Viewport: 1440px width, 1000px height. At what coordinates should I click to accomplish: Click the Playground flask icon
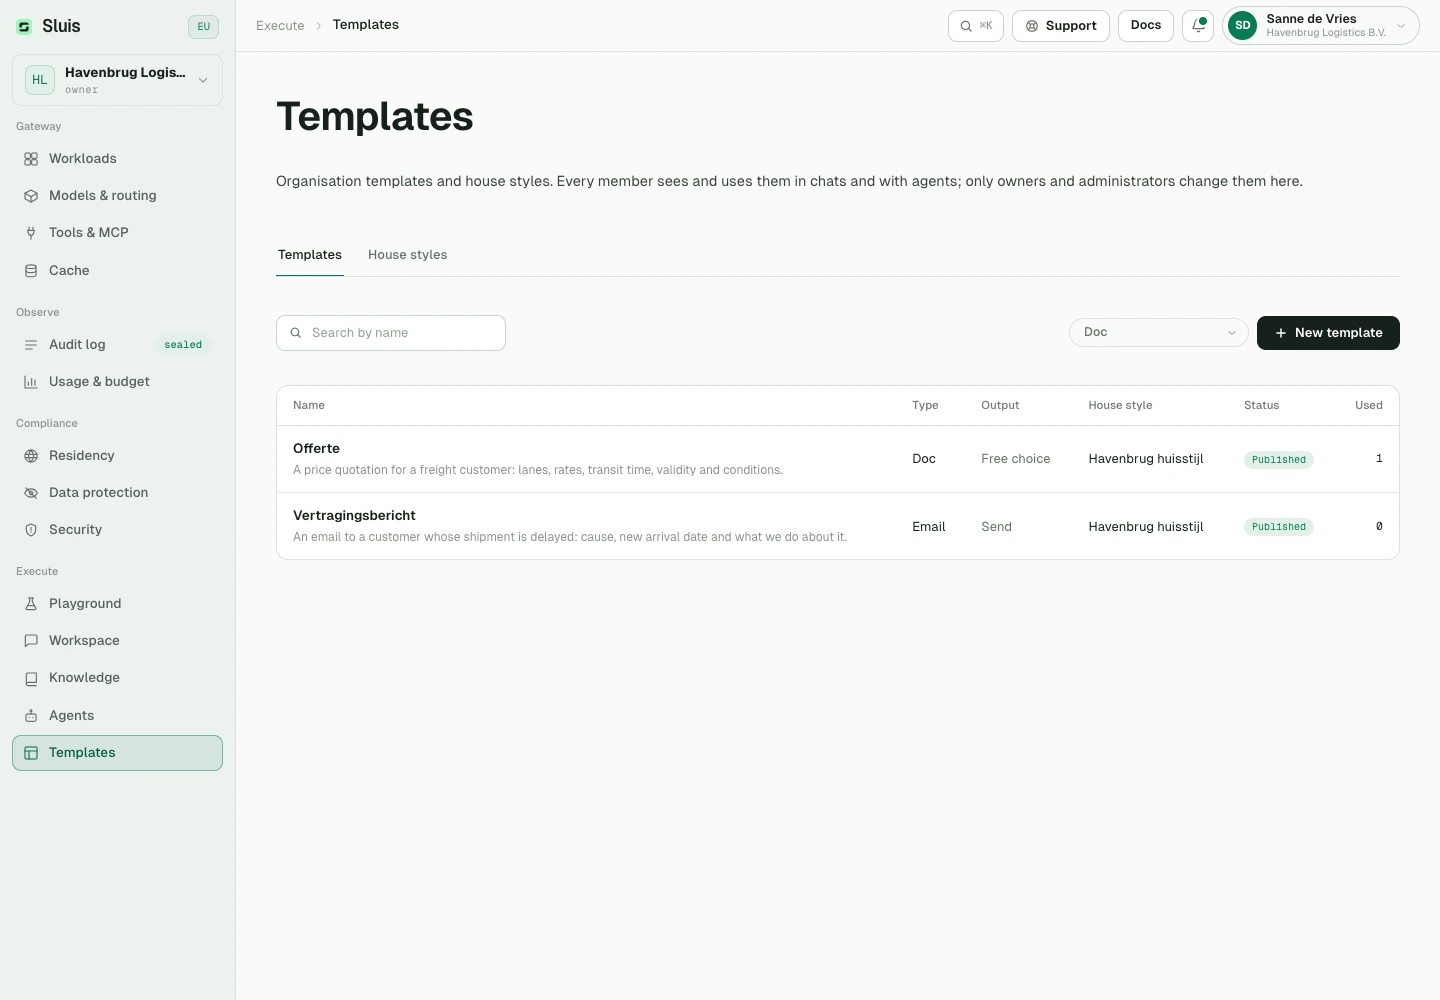pyautogui.click(x=31, y=604)
